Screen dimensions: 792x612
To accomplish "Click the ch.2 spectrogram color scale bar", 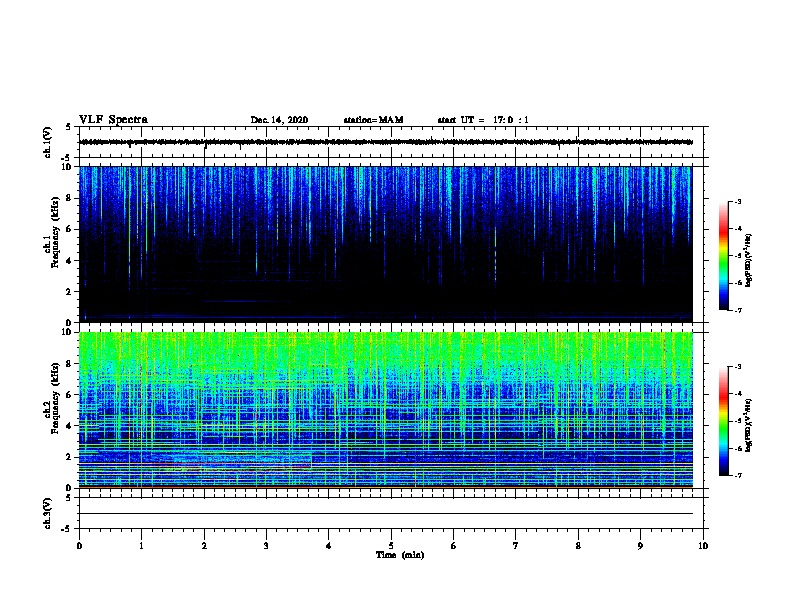I will coord(723,421).
